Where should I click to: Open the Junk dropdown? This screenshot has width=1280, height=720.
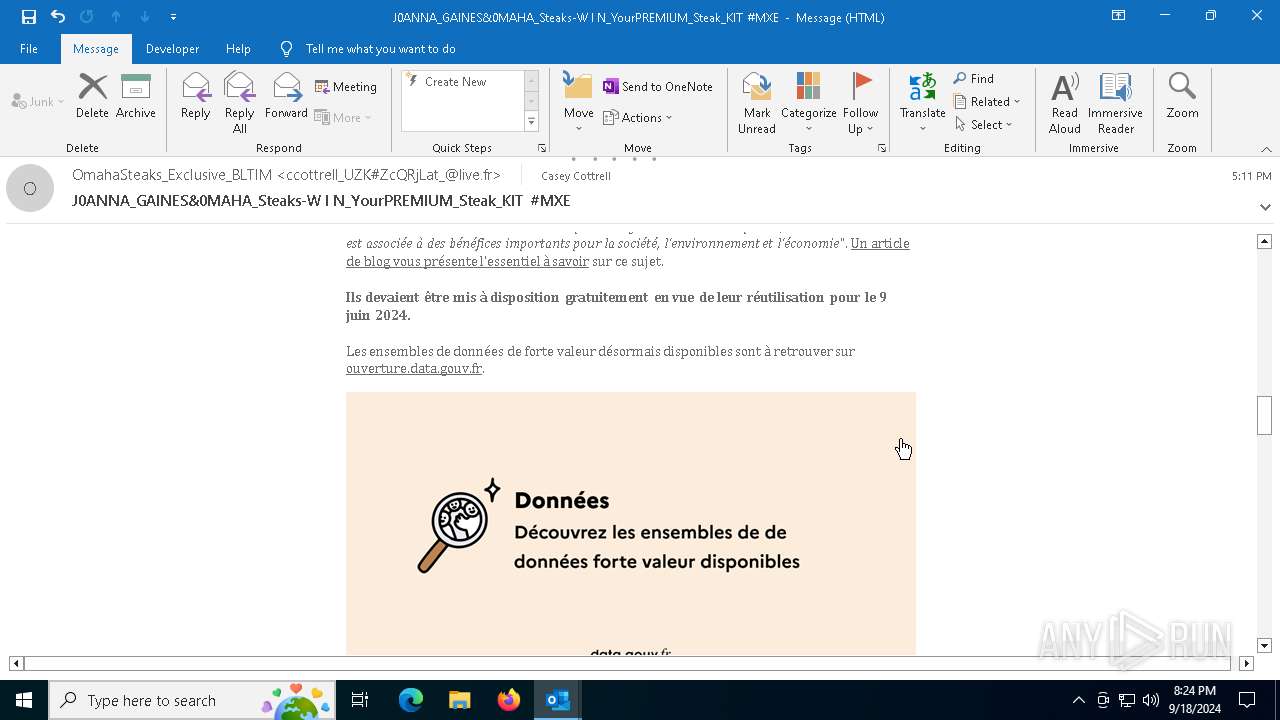pyautogui.click(x=37, y=101)
